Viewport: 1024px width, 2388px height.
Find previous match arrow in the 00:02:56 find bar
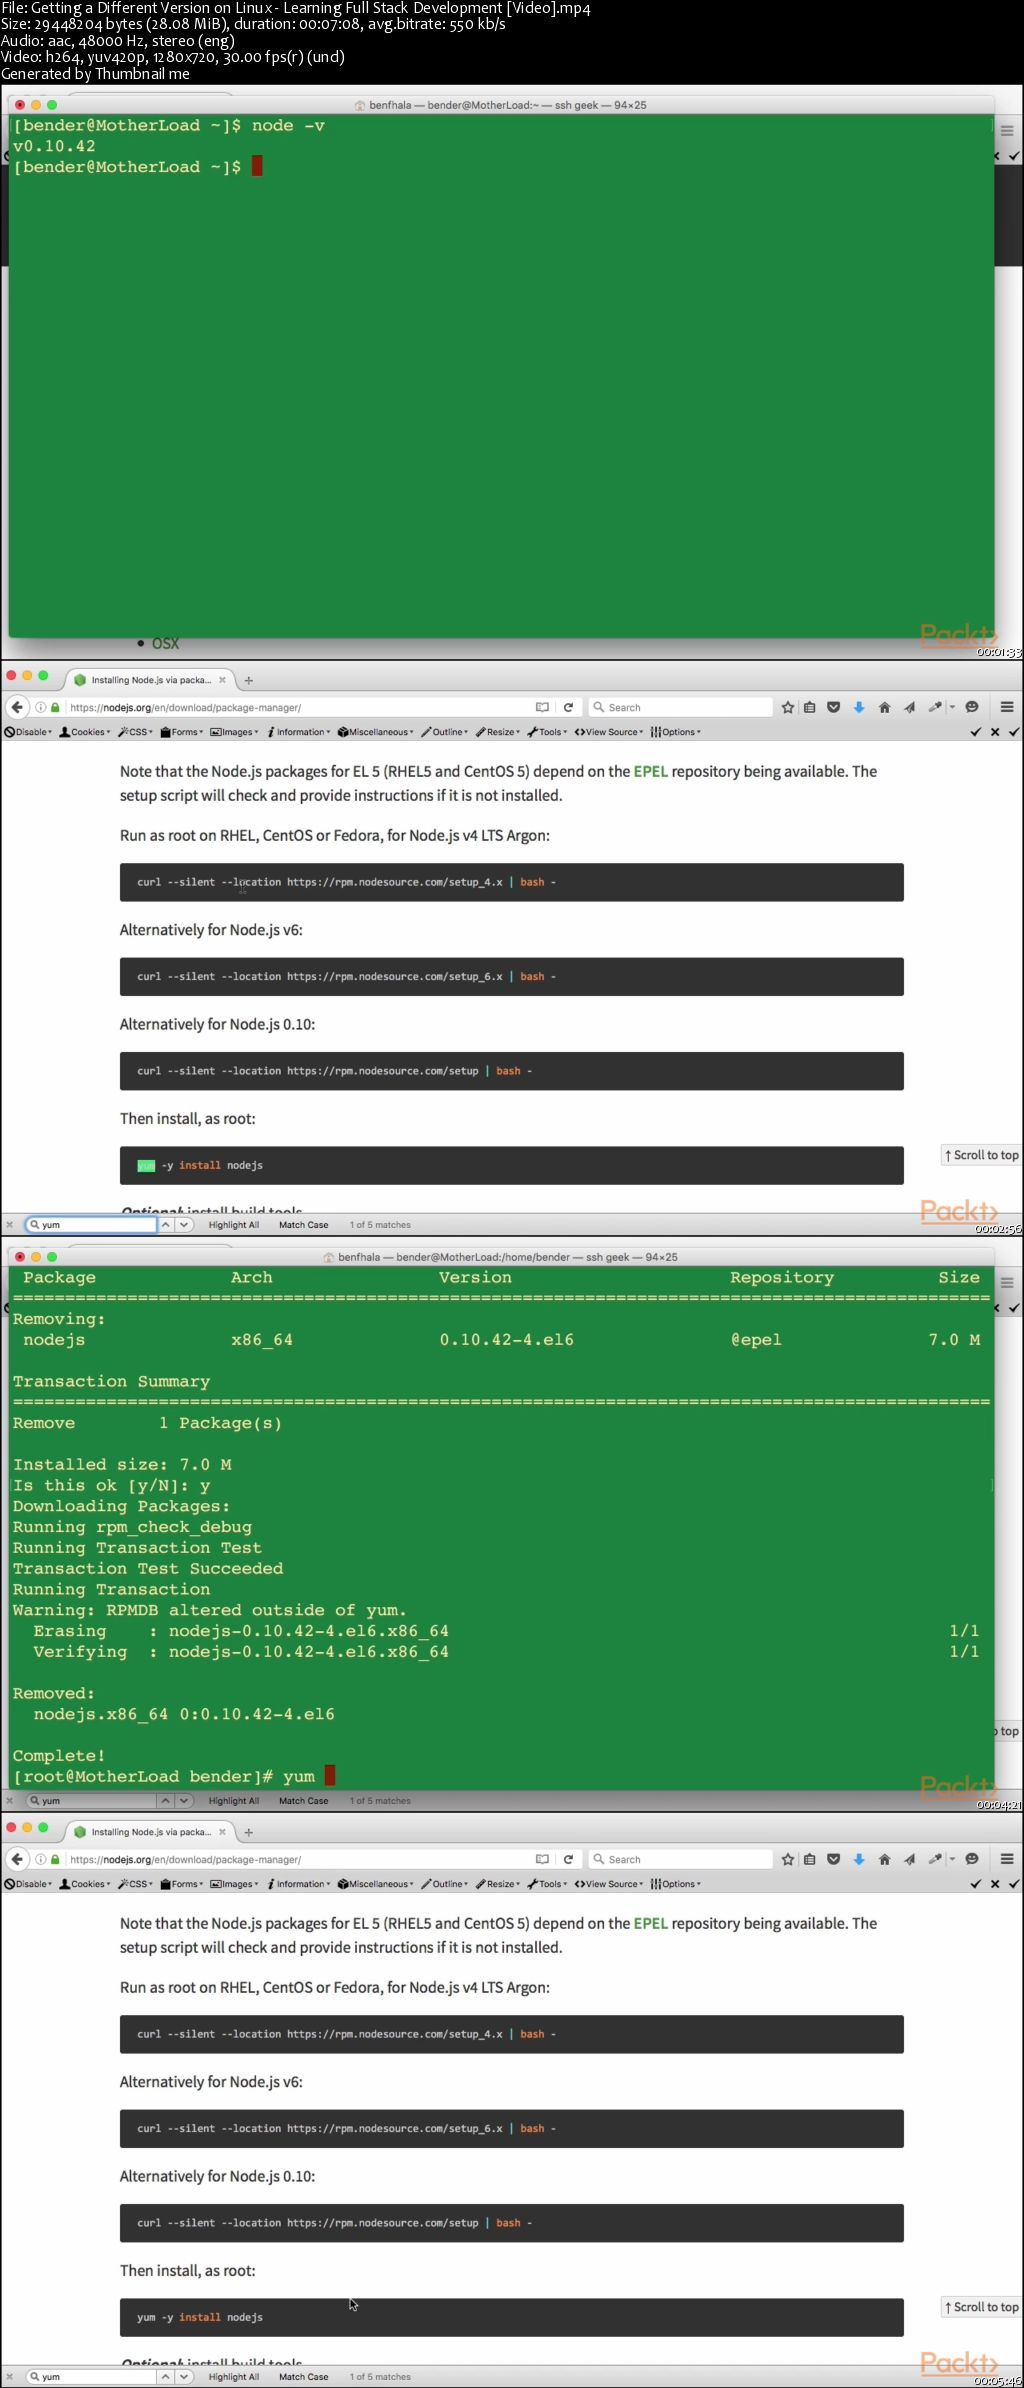[x=166, y=1224]
